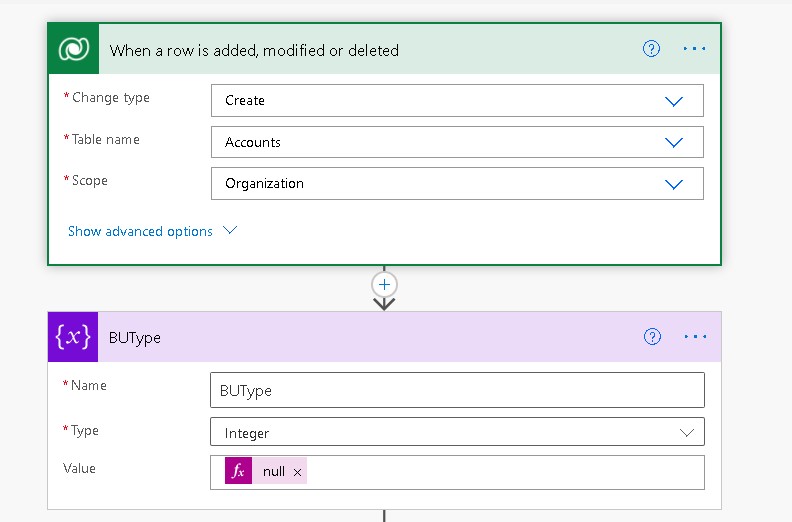The width and height of the screenshot is (792, 522).
Task: Open help for the Dataverse trigger
Action: tap(651, 49)
